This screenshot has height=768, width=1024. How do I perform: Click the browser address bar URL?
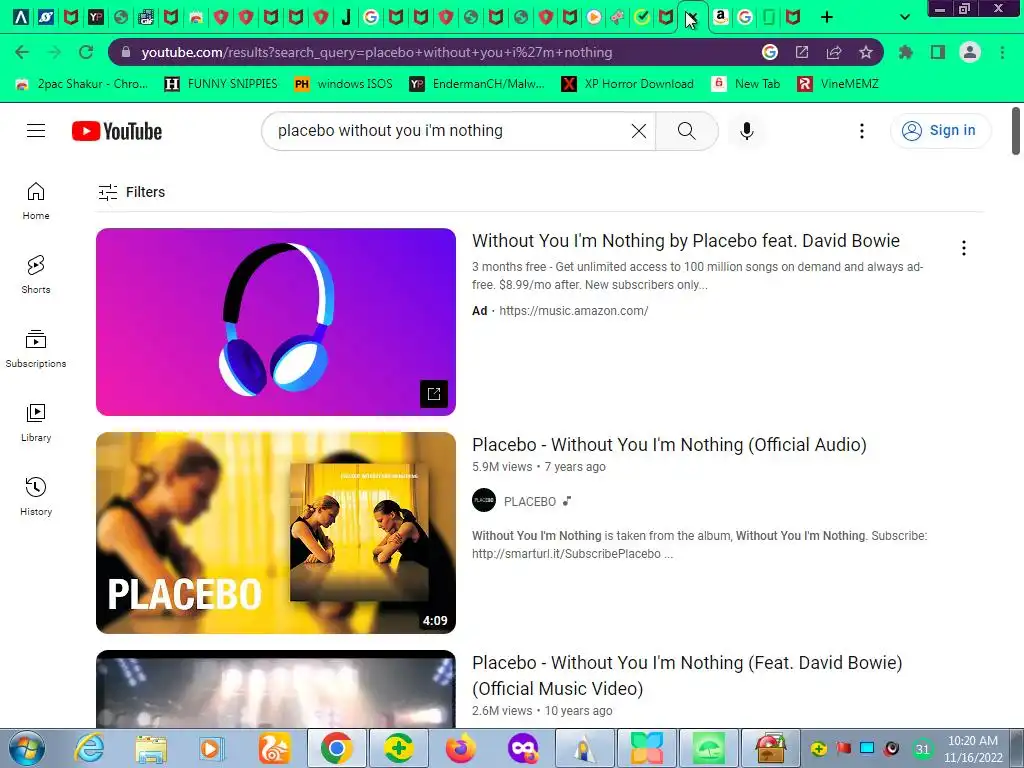click(377, 52)
